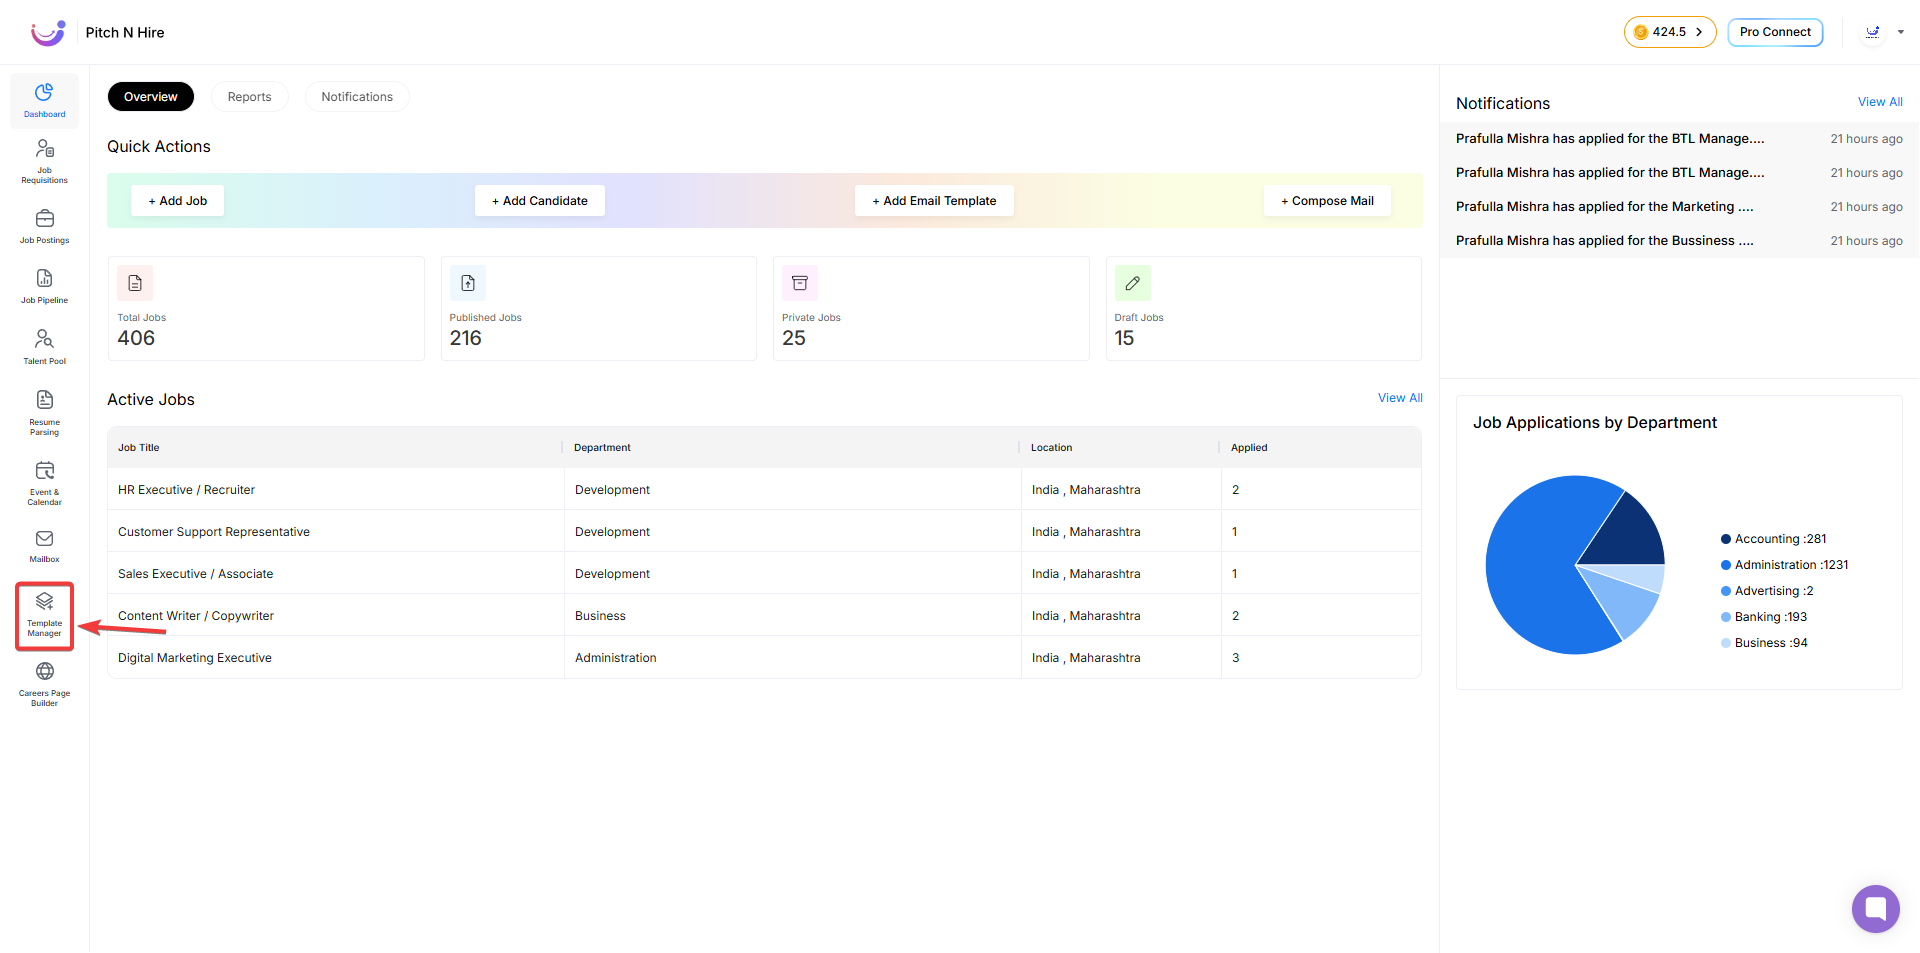Open the 424.5 credits balance button
Viewport: 1920px width, 953px height.
[x=1669, y=32]
